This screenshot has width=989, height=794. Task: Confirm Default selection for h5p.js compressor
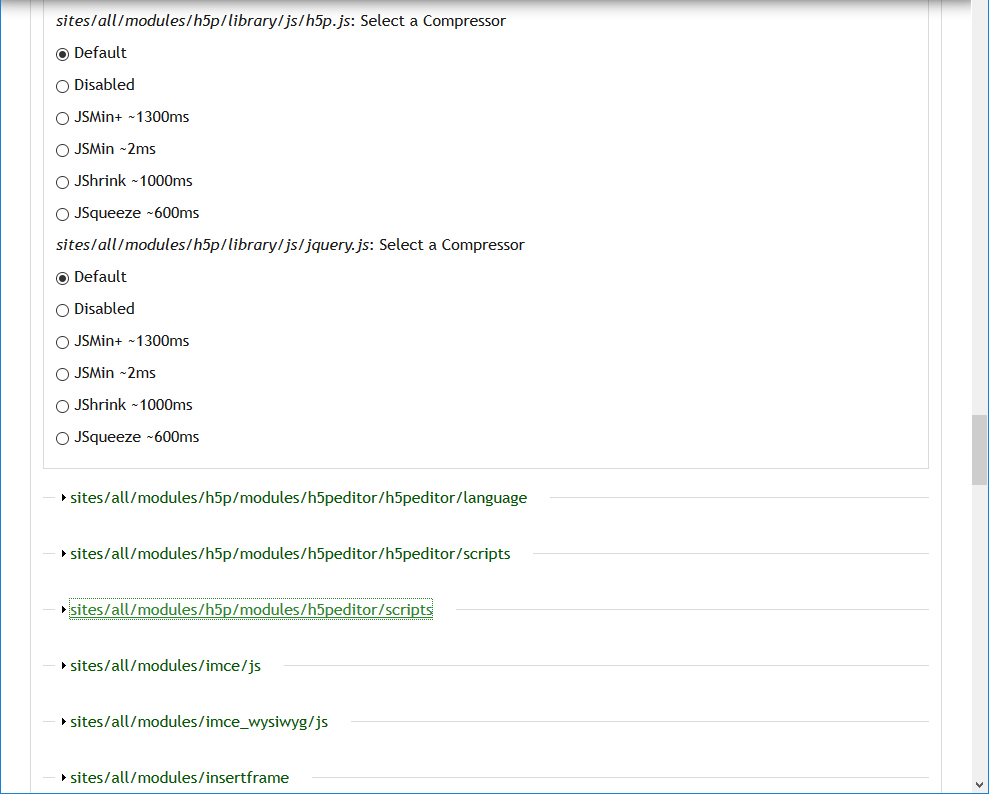tap(62, 54)
